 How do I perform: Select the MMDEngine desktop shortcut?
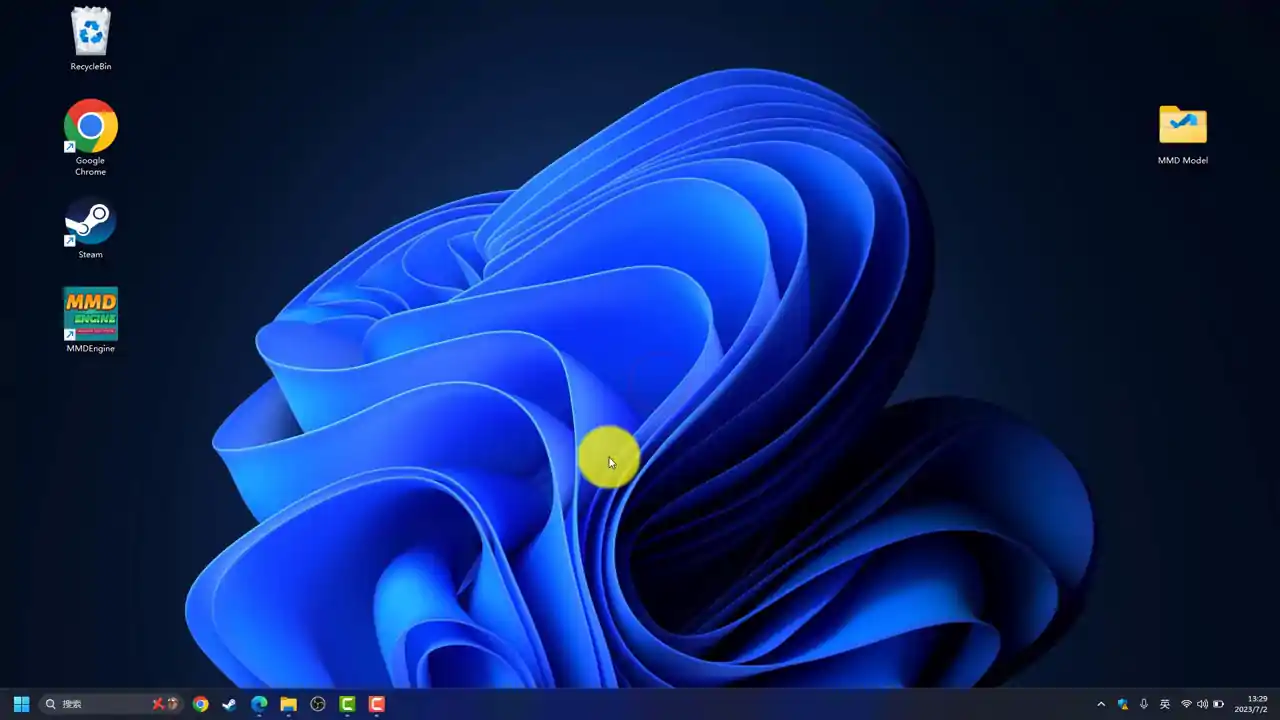coord(90,321)
